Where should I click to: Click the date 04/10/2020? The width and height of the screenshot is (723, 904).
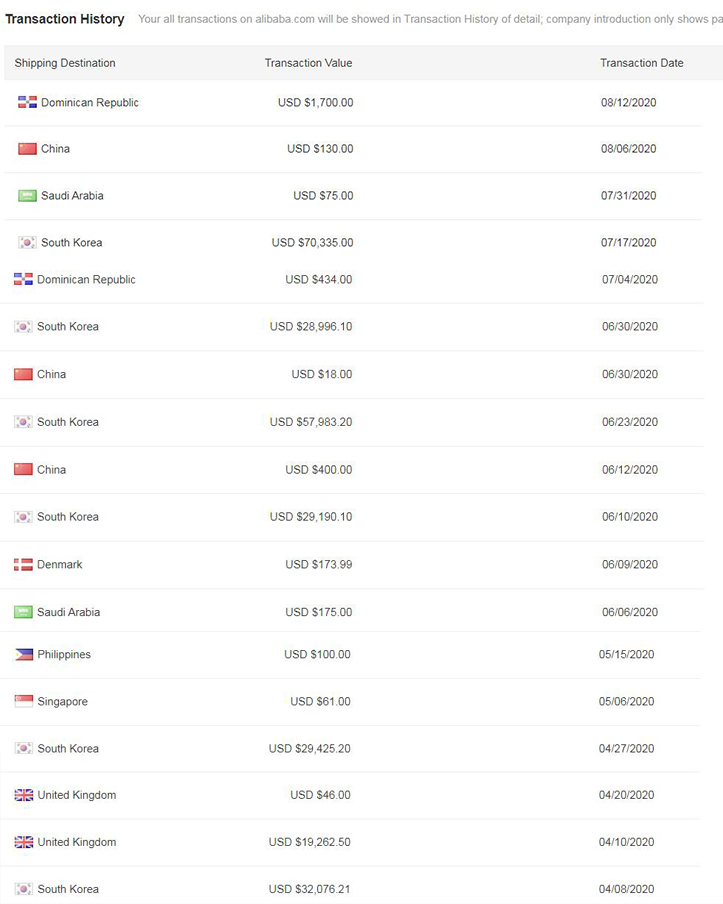pos(627,842)
